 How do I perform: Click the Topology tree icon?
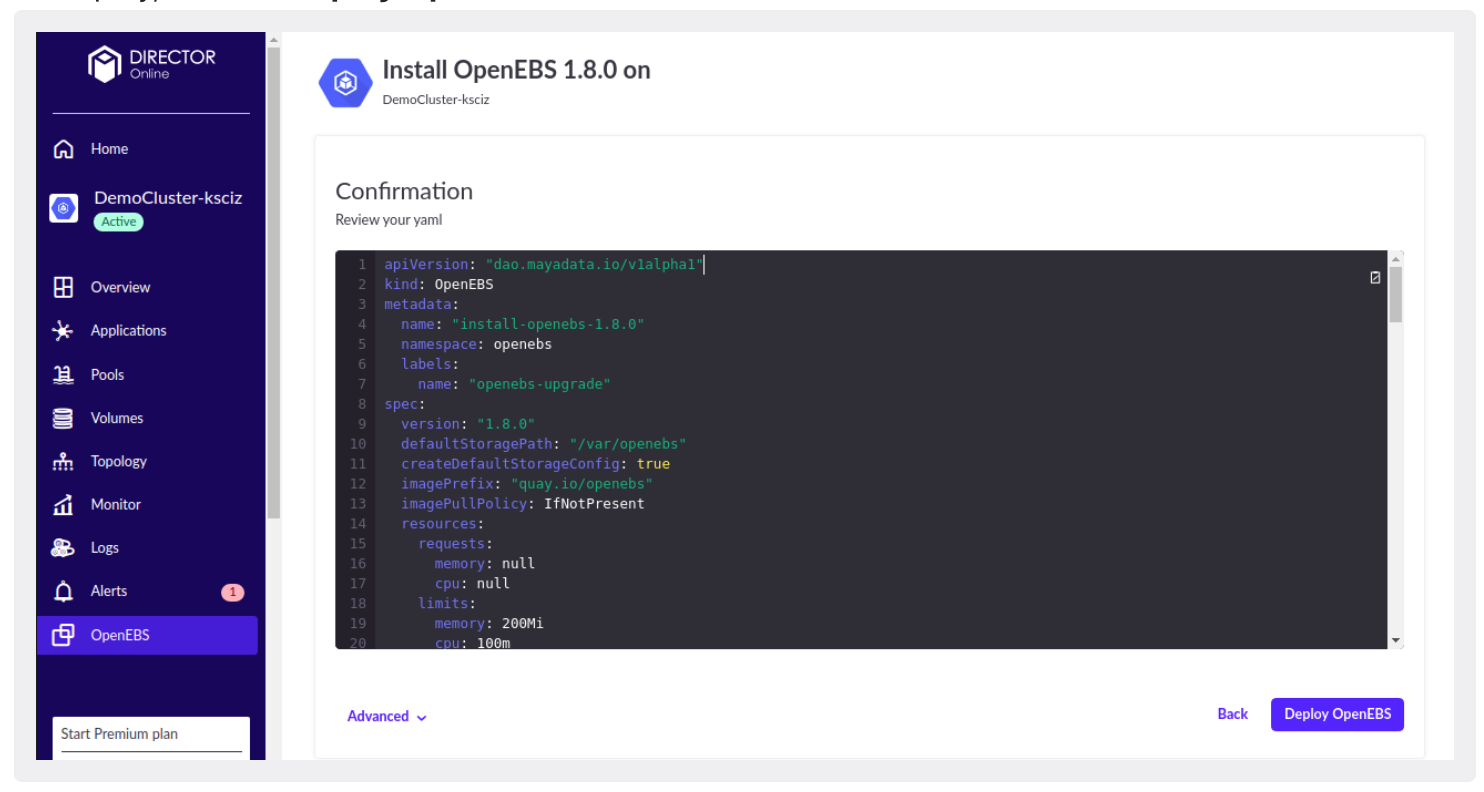pos(63,461)
